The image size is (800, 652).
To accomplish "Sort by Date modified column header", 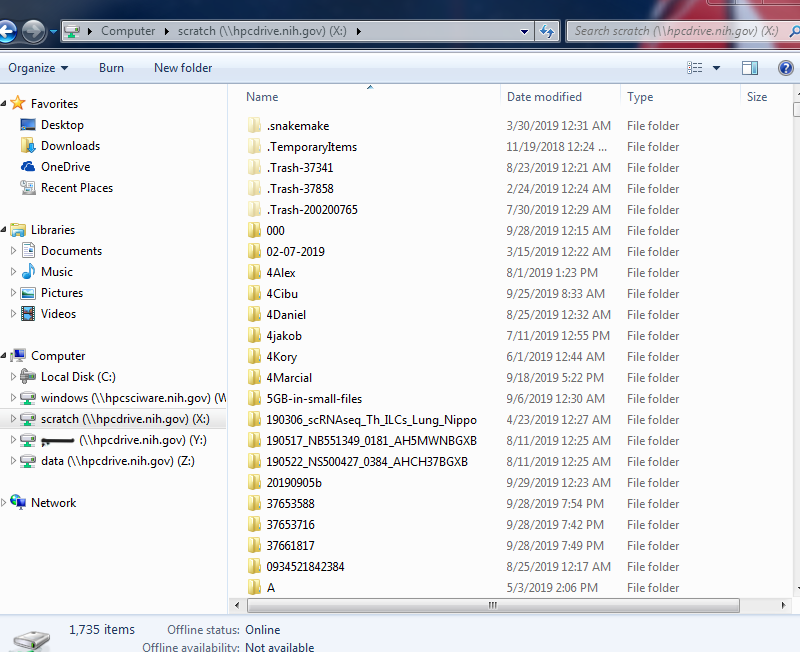I will pos(544,97).
